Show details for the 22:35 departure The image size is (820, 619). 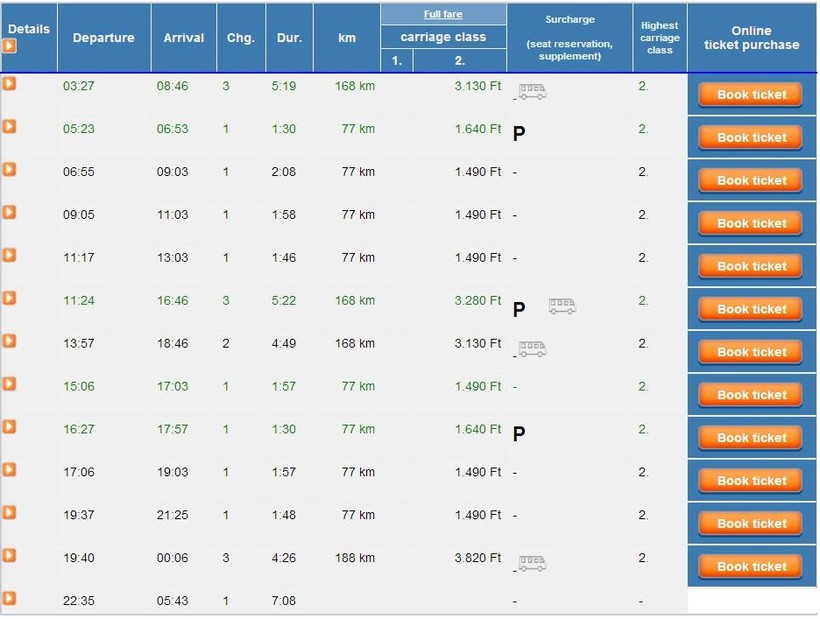[x=9, y=599]
